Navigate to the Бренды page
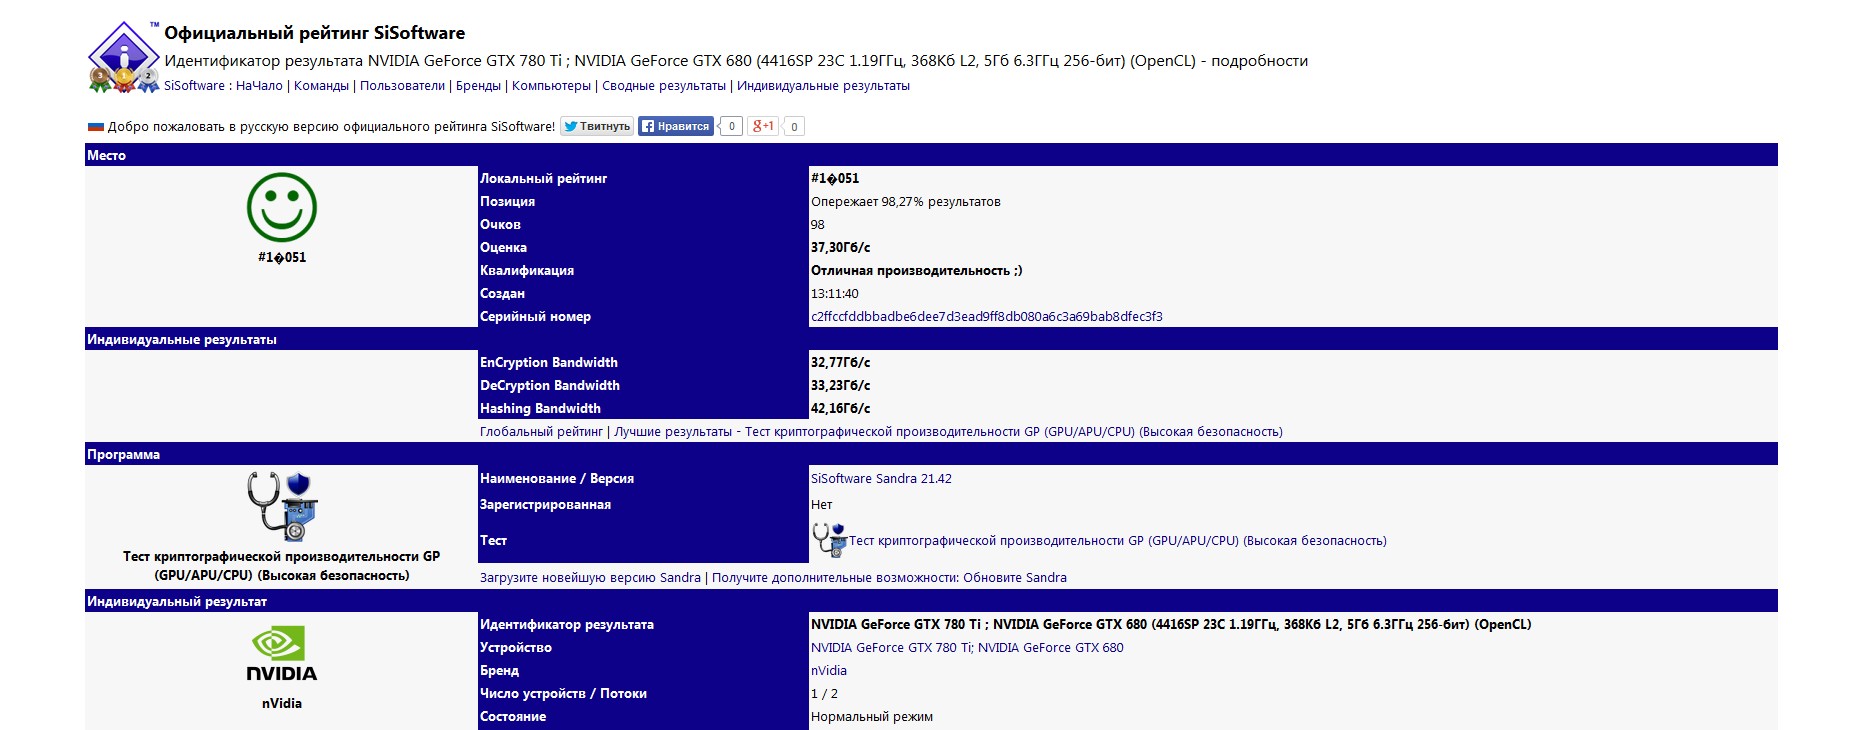The image size is (1874, 730). [x=478, y=86]
